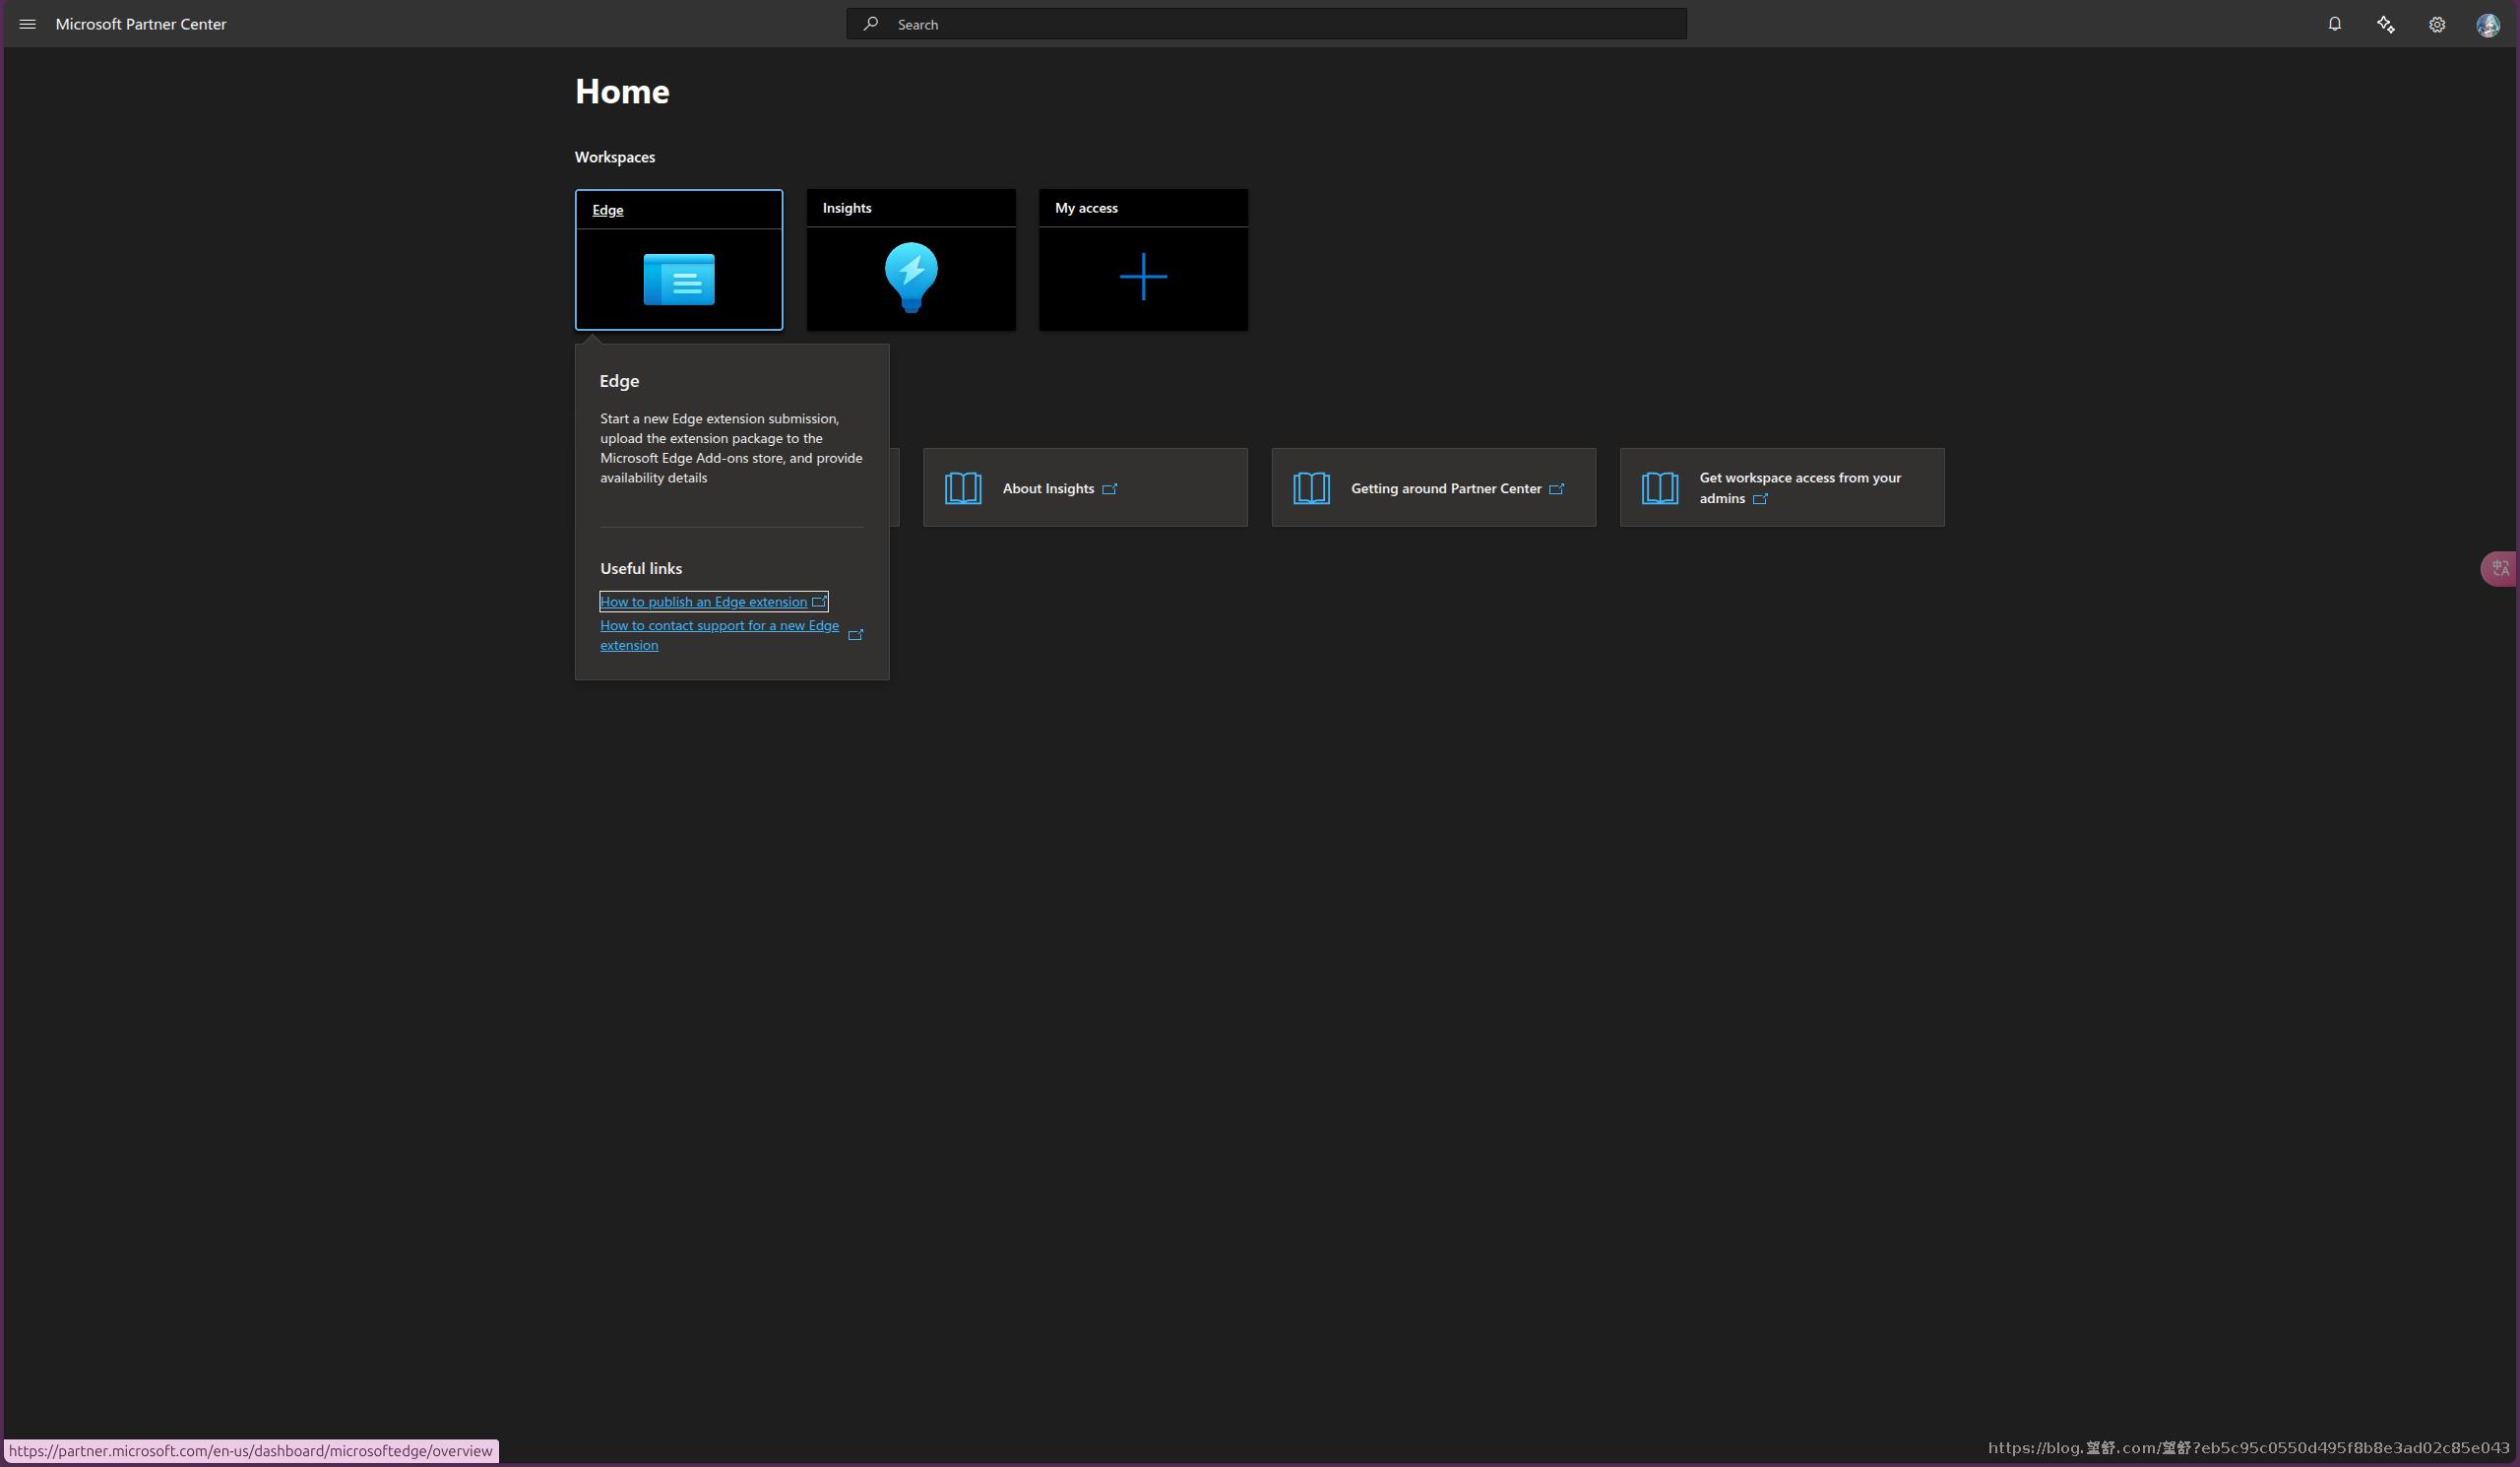Open the settings gear icon
The width and height of the screenshot is (2520, 1467).
[2437, 24]
